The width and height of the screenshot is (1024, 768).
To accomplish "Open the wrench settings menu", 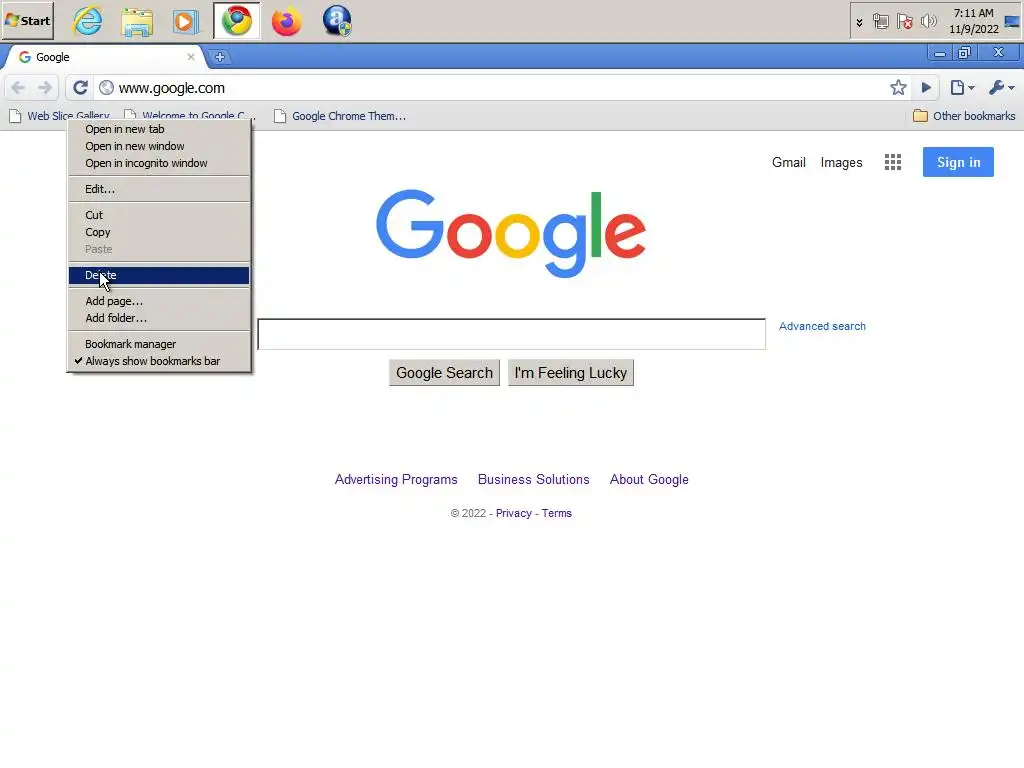I will pyautogui.click(x=1002, y=88).
